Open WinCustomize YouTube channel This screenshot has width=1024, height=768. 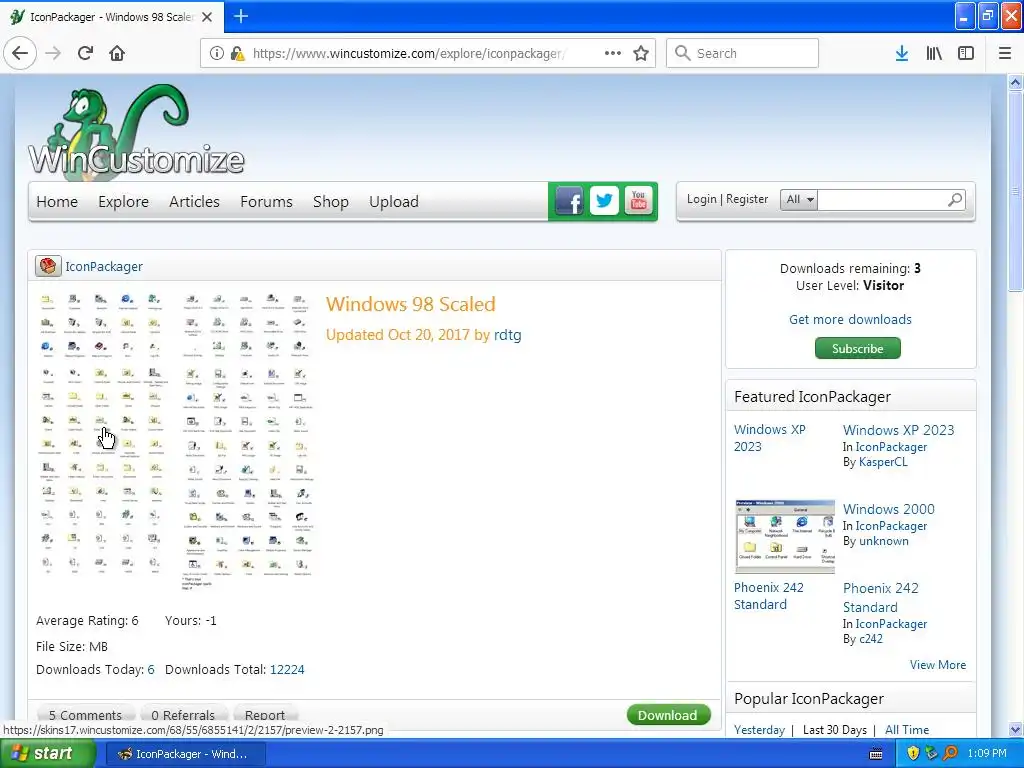638,201
